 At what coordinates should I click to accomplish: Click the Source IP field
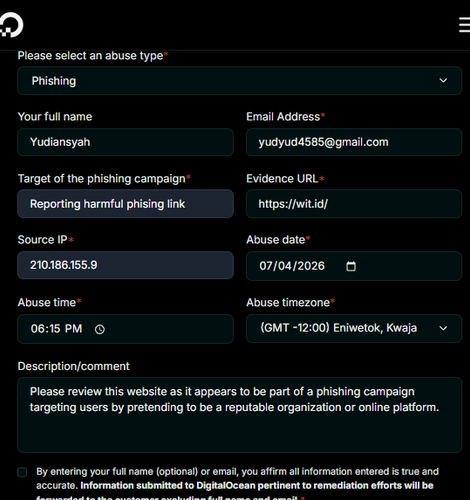pyautogui.click(x=125, y=265)
